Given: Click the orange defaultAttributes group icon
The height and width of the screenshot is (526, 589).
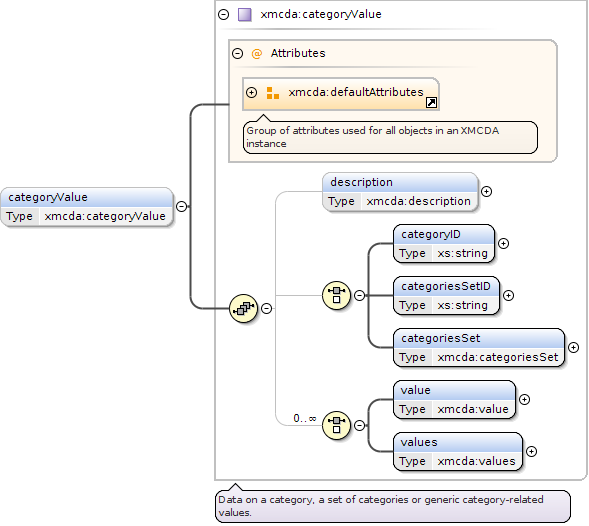Looking at the screenshot, I should 273,93.
